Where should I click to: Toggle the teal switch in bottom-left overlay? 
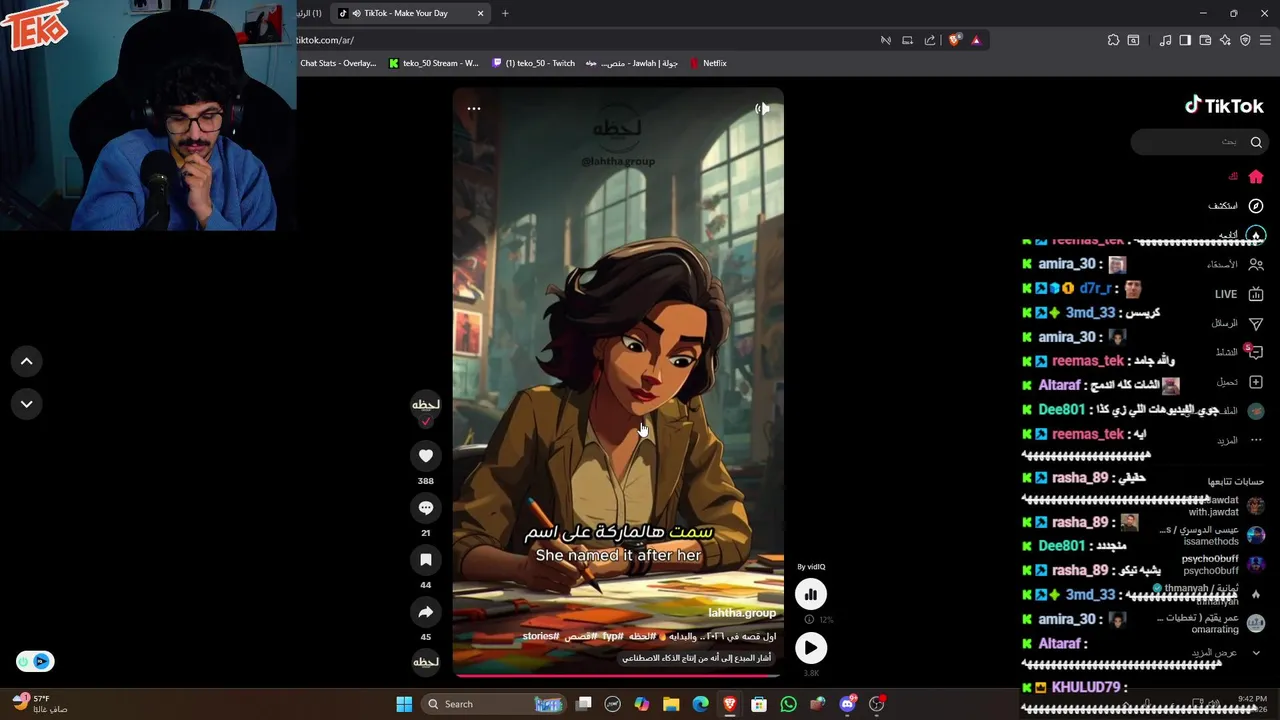[x=35, y=661]
